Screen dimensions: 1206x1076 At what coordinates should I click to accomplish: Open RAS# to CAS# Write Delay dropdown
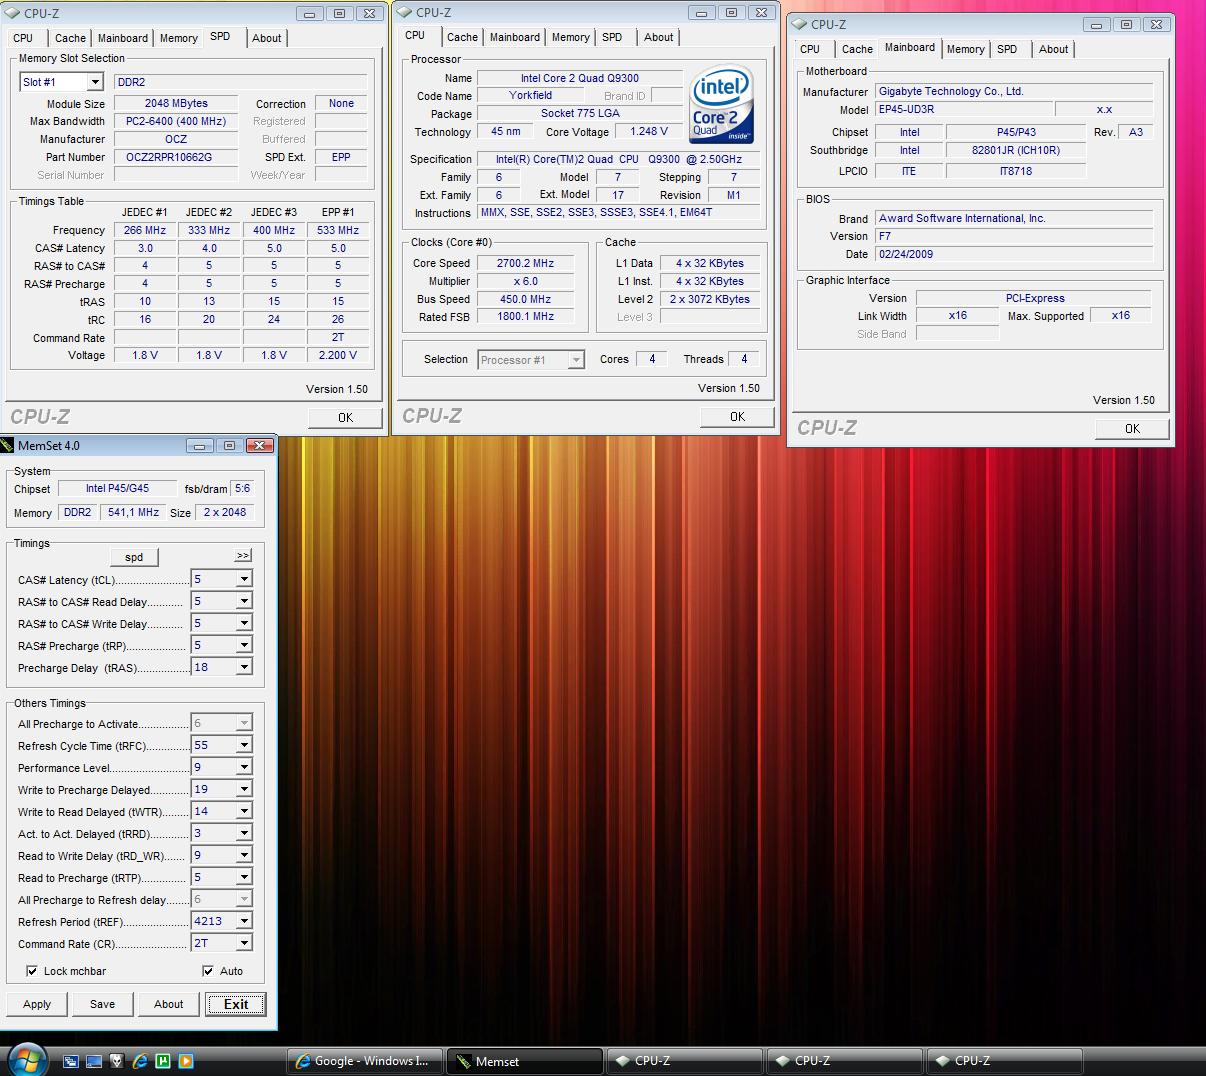click(243, 623)
